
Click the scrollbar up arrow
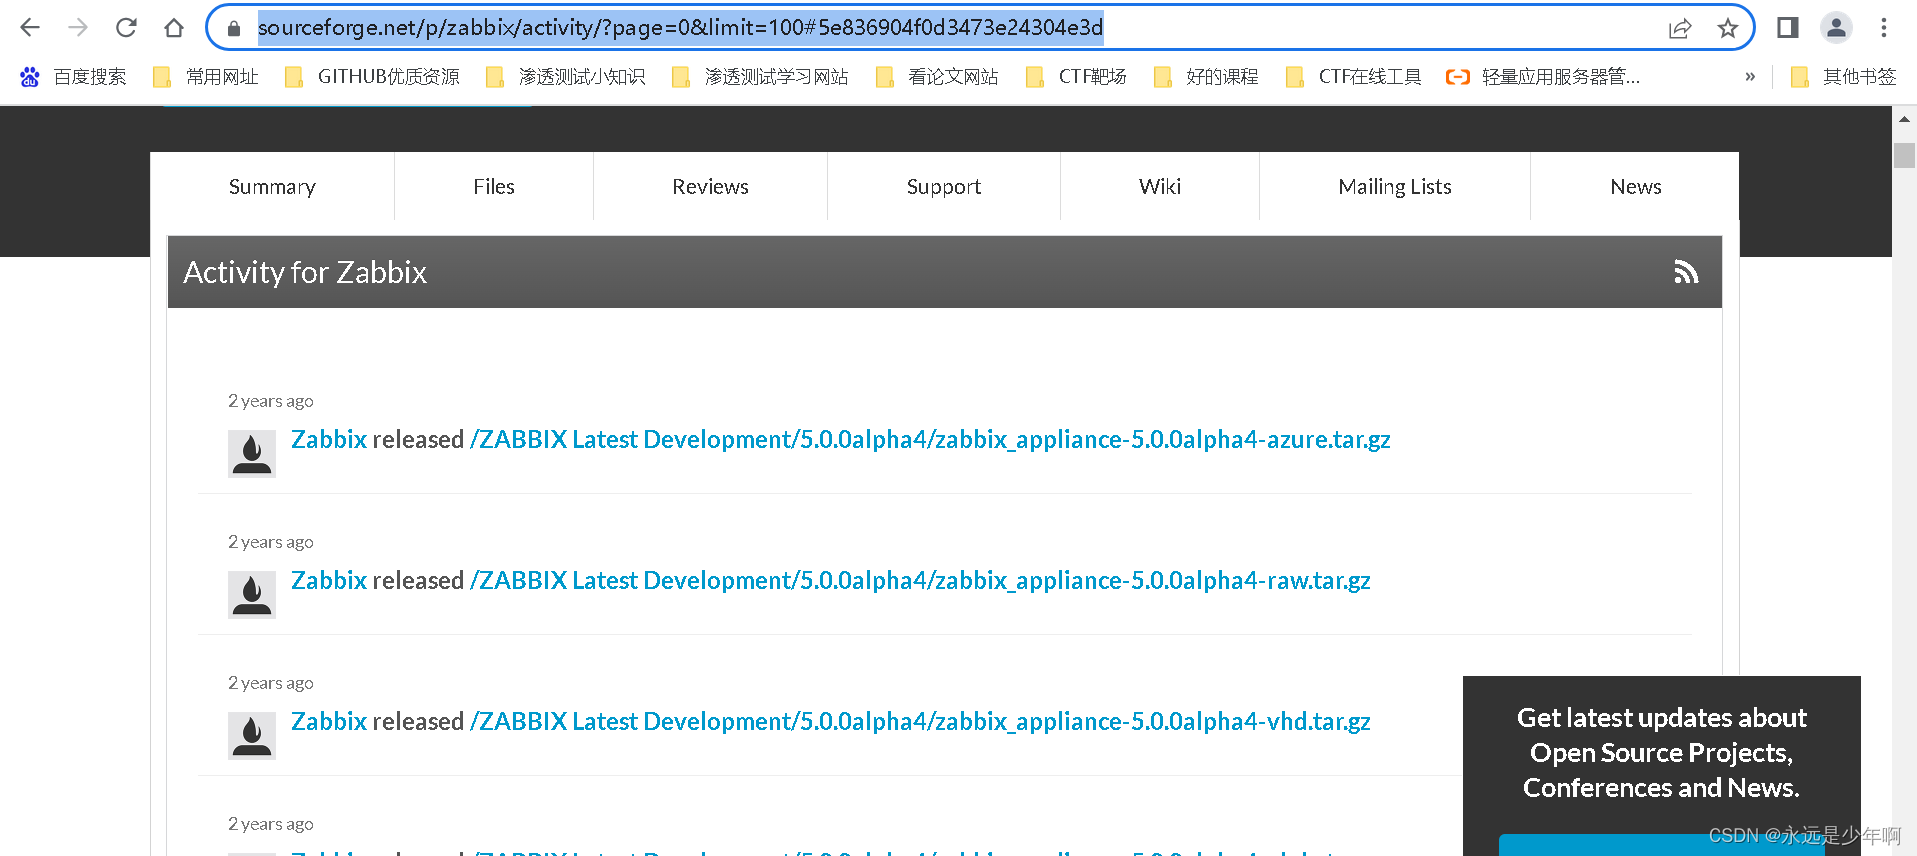click(1904, 119)
